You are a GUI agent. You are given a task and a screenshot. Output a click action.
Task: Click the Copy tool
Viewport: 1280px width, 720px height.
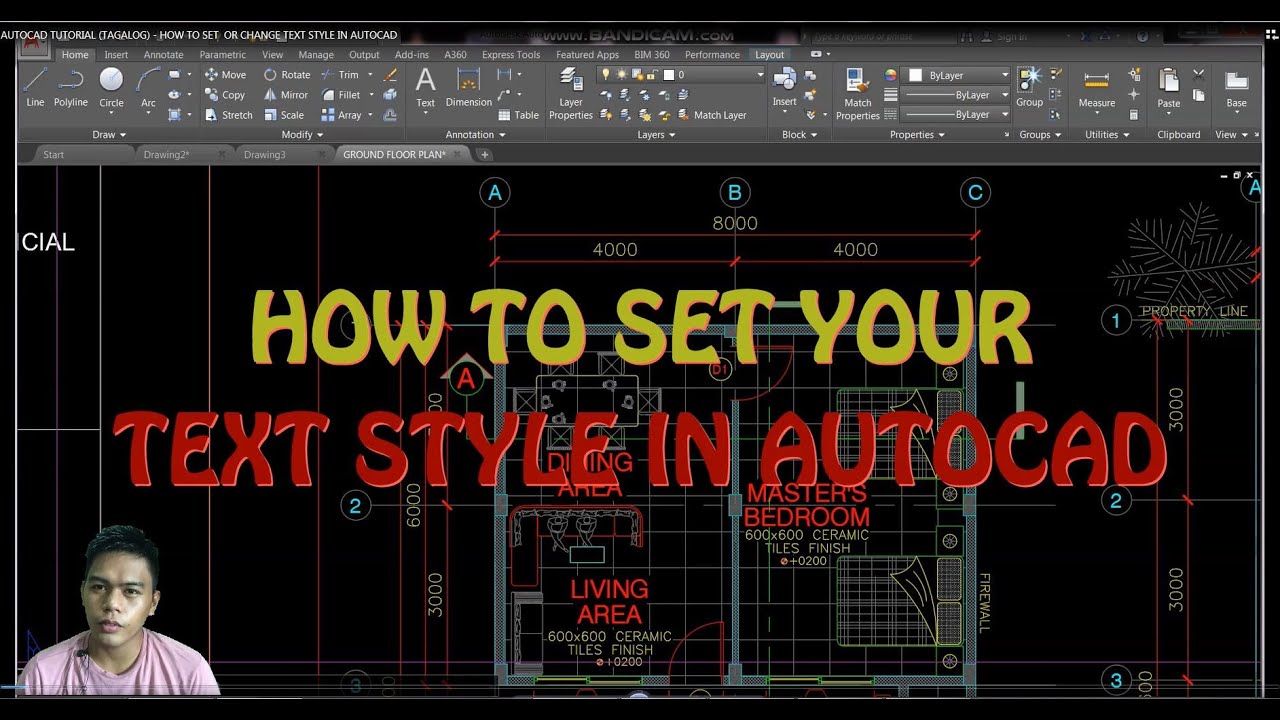[x=225, y=95]
